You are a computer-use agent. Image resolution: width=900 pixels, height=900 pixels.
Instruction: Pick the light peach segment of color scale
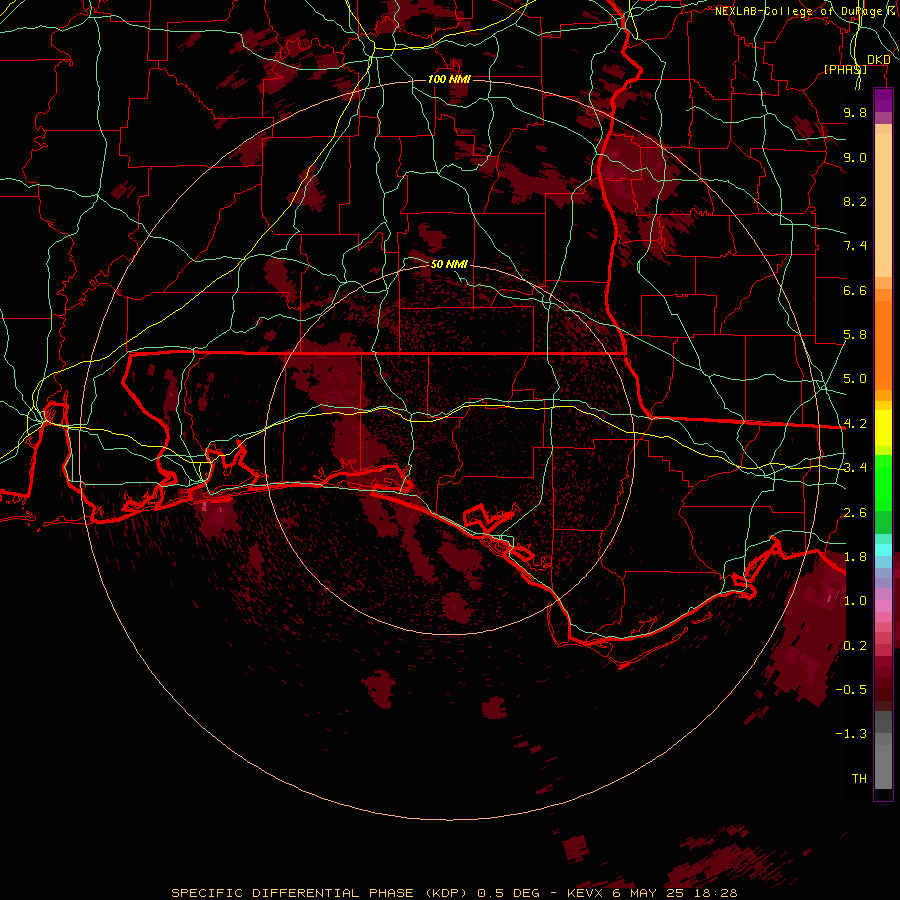point(883,205)
